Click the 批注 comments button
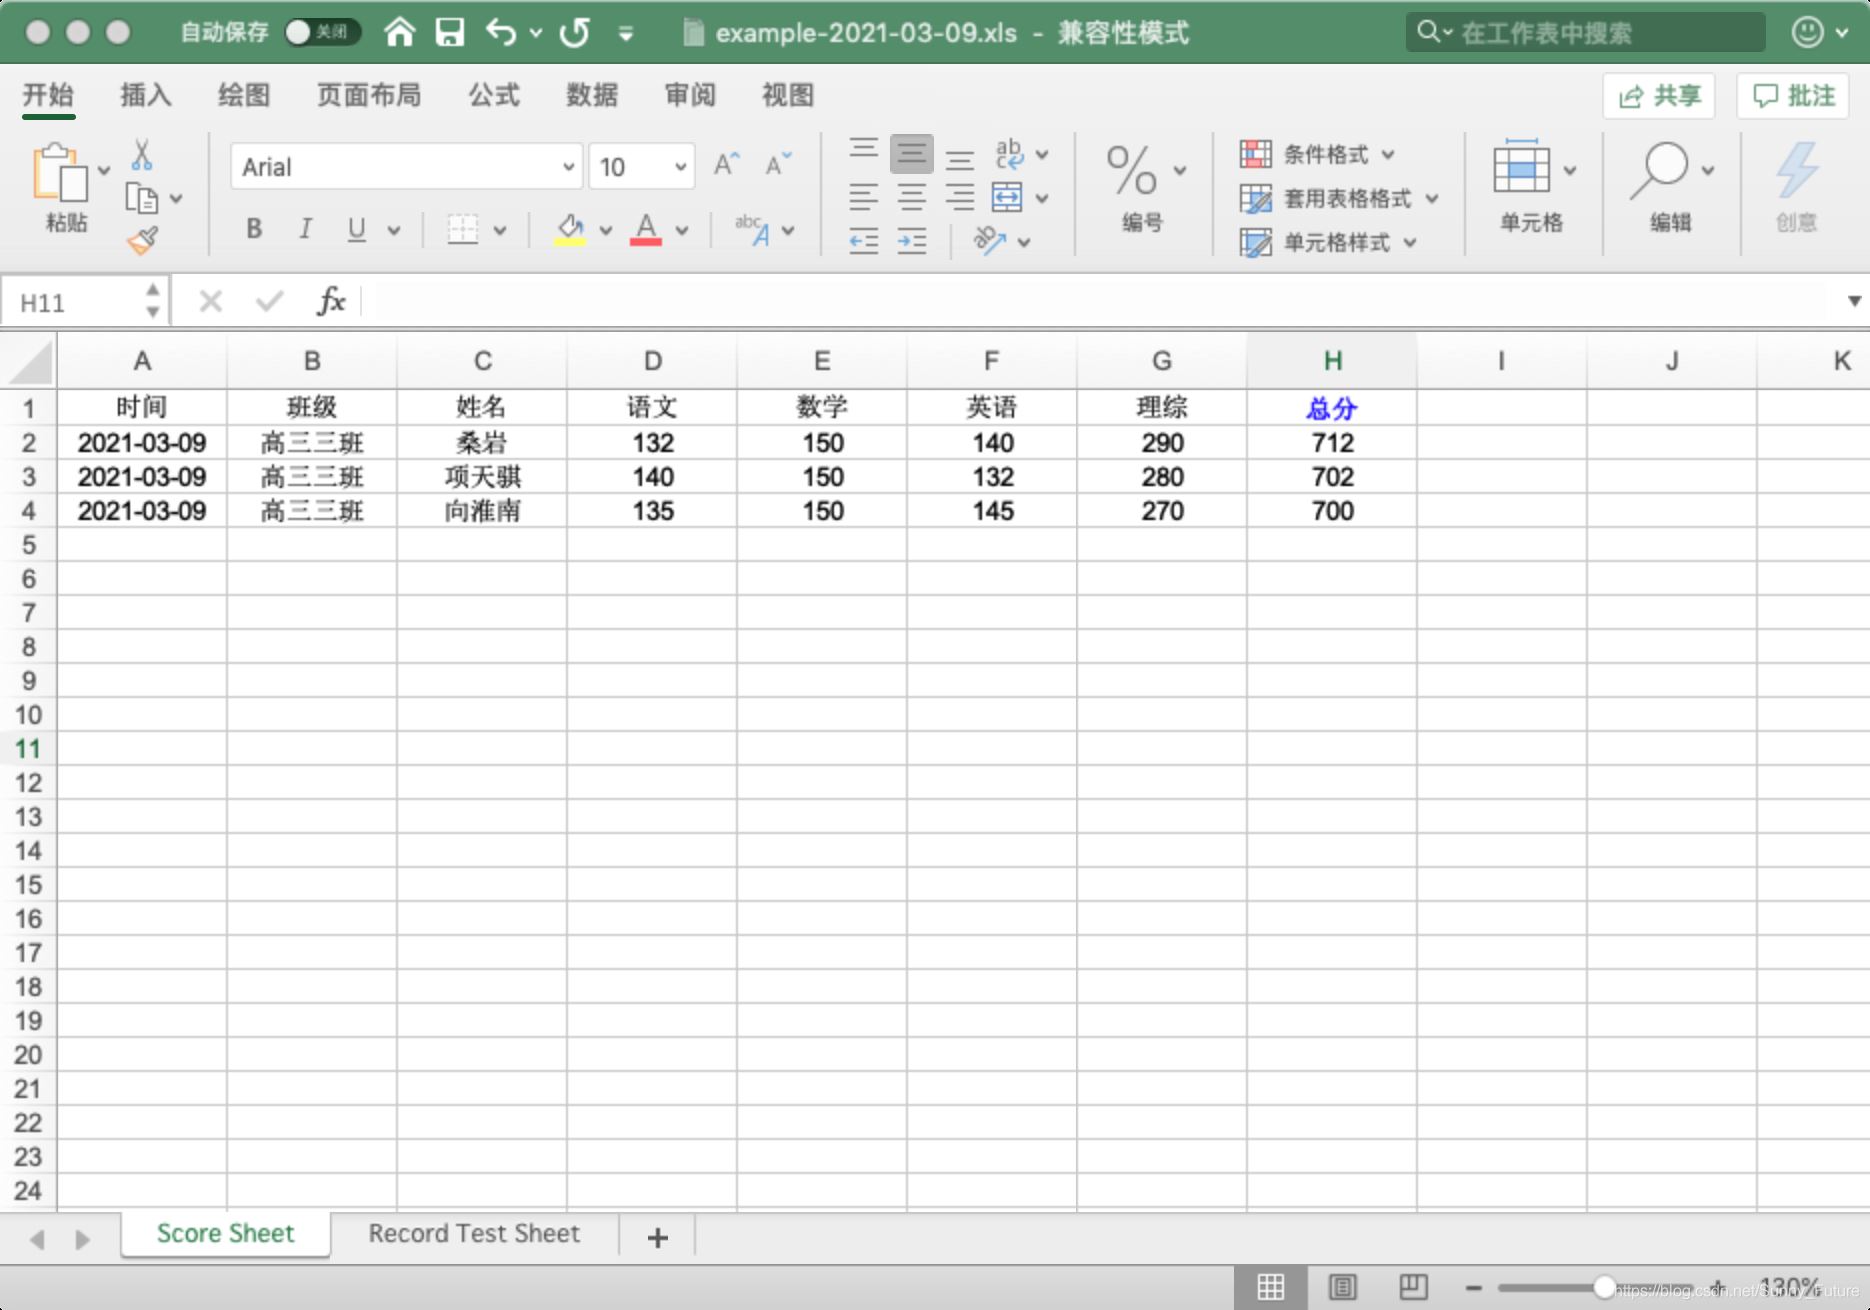This screenshot has width=1870, height=1310. click(1792, 96)
